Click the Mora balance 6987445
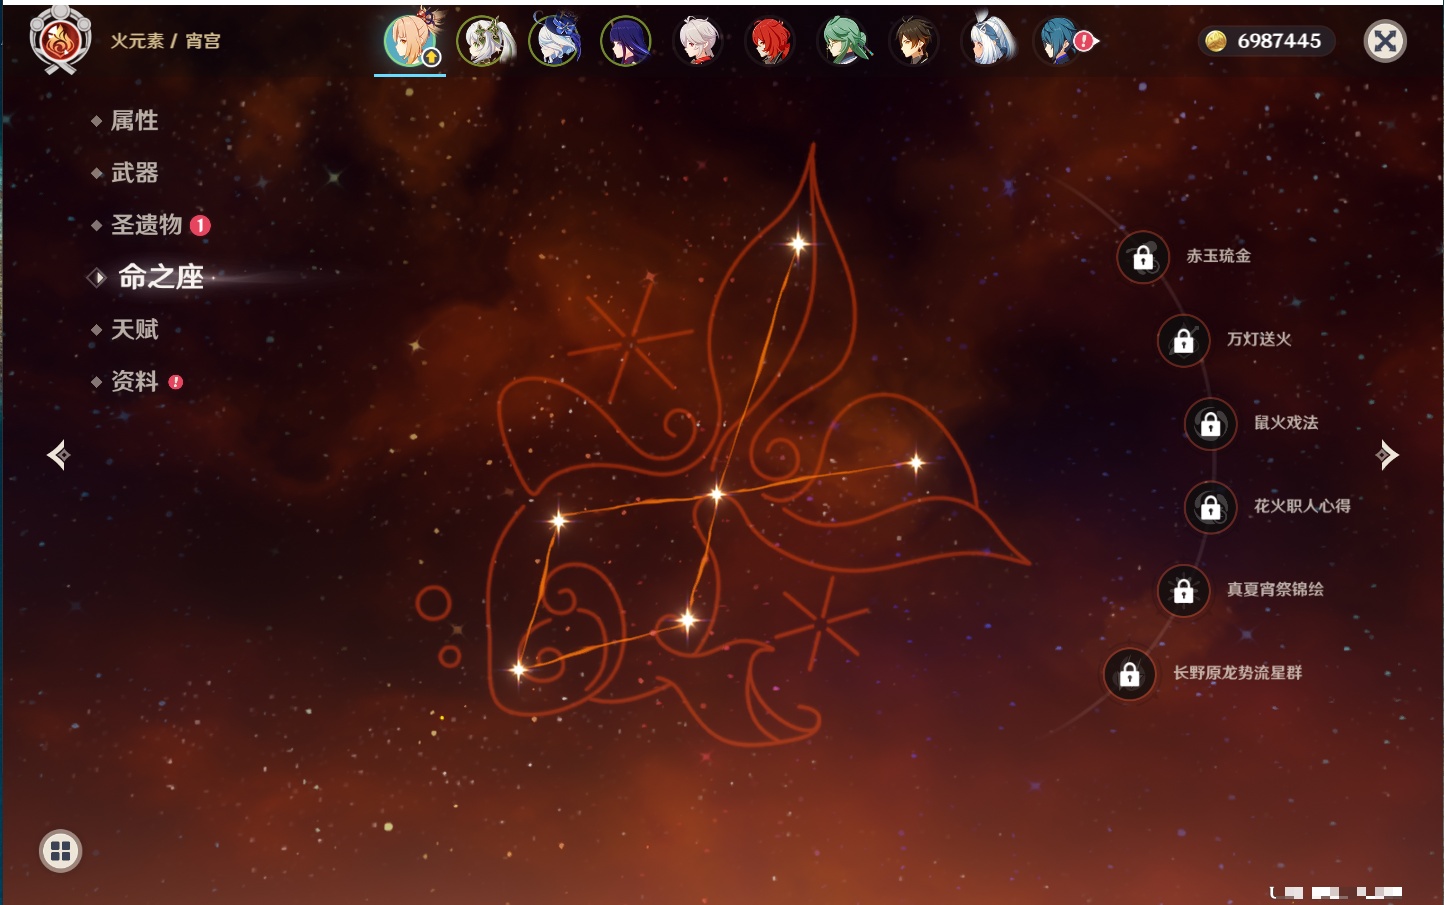 point(1279,41)
